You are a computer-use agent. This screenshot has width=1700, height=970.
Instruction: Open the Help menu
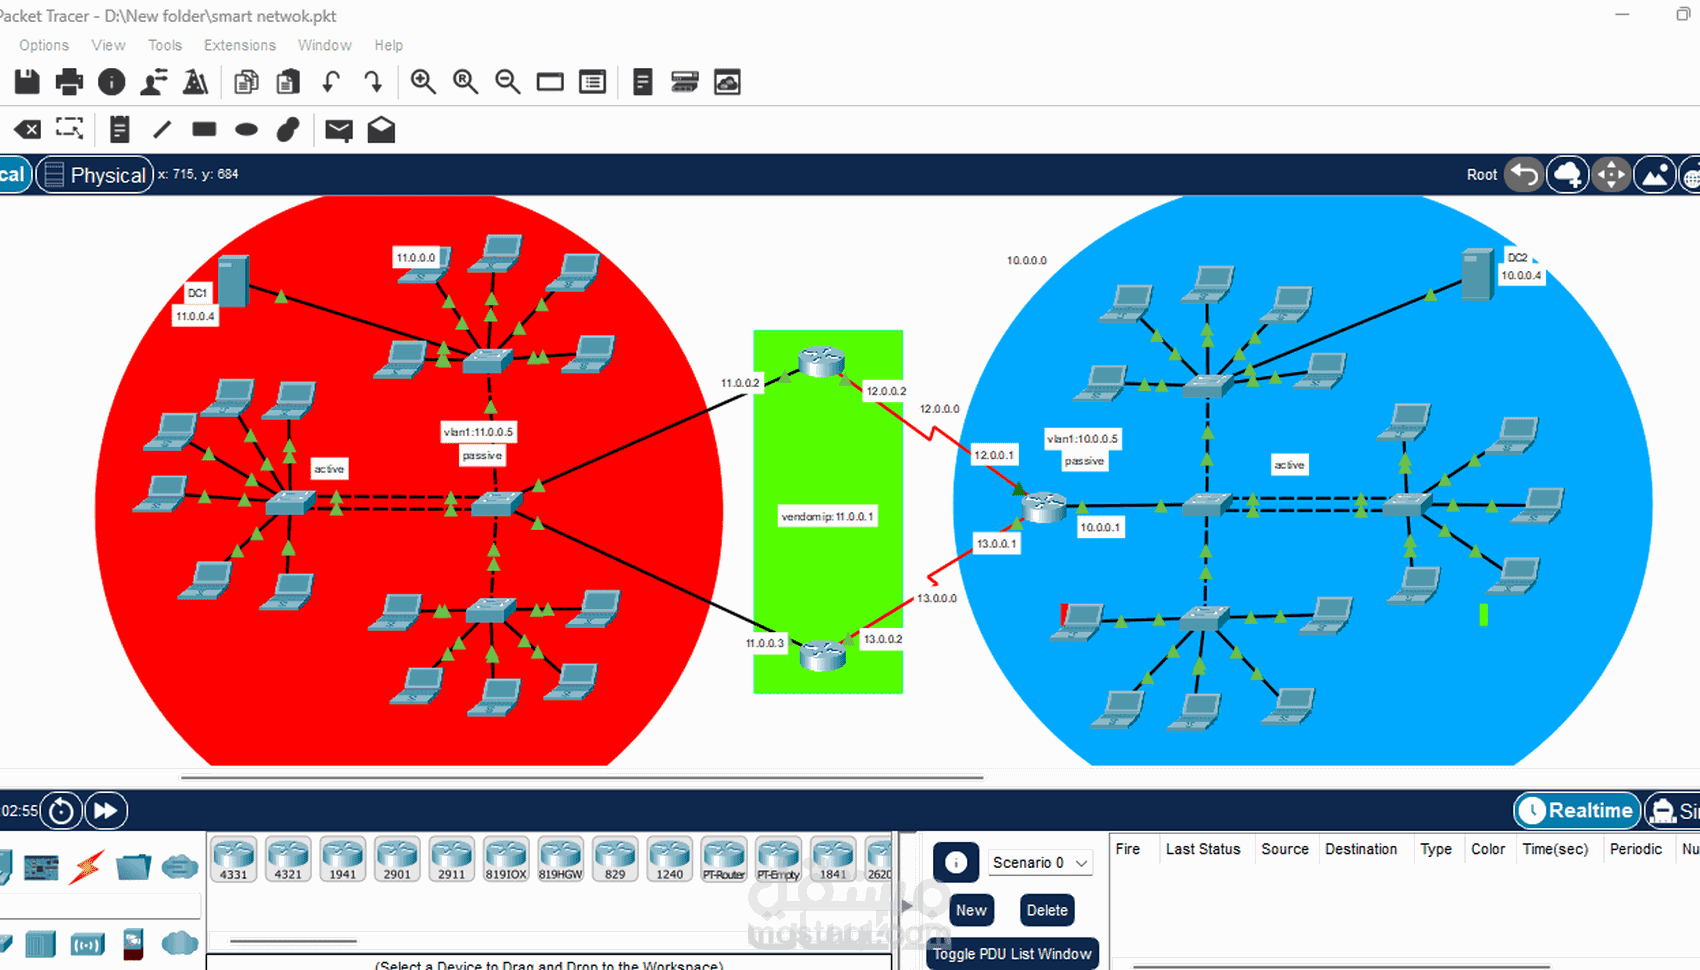point(388,45)
